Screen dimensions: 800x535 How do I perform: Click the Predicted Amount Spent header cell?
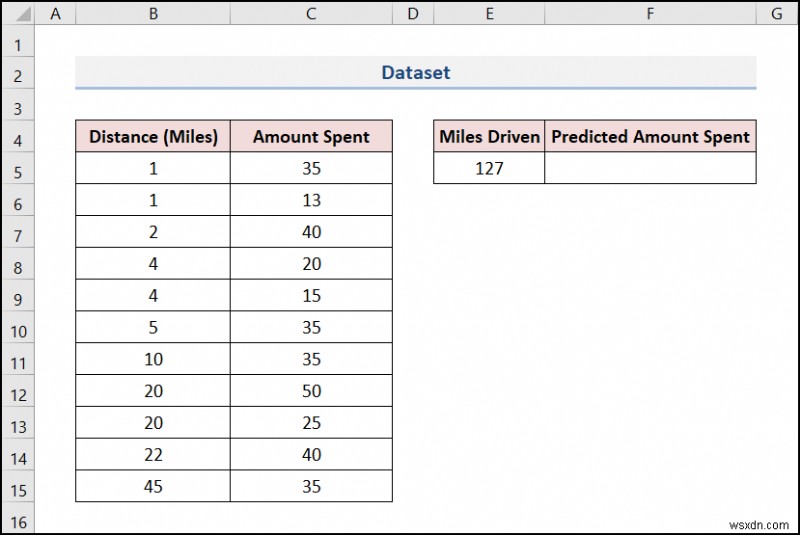(x=651, y=136)
